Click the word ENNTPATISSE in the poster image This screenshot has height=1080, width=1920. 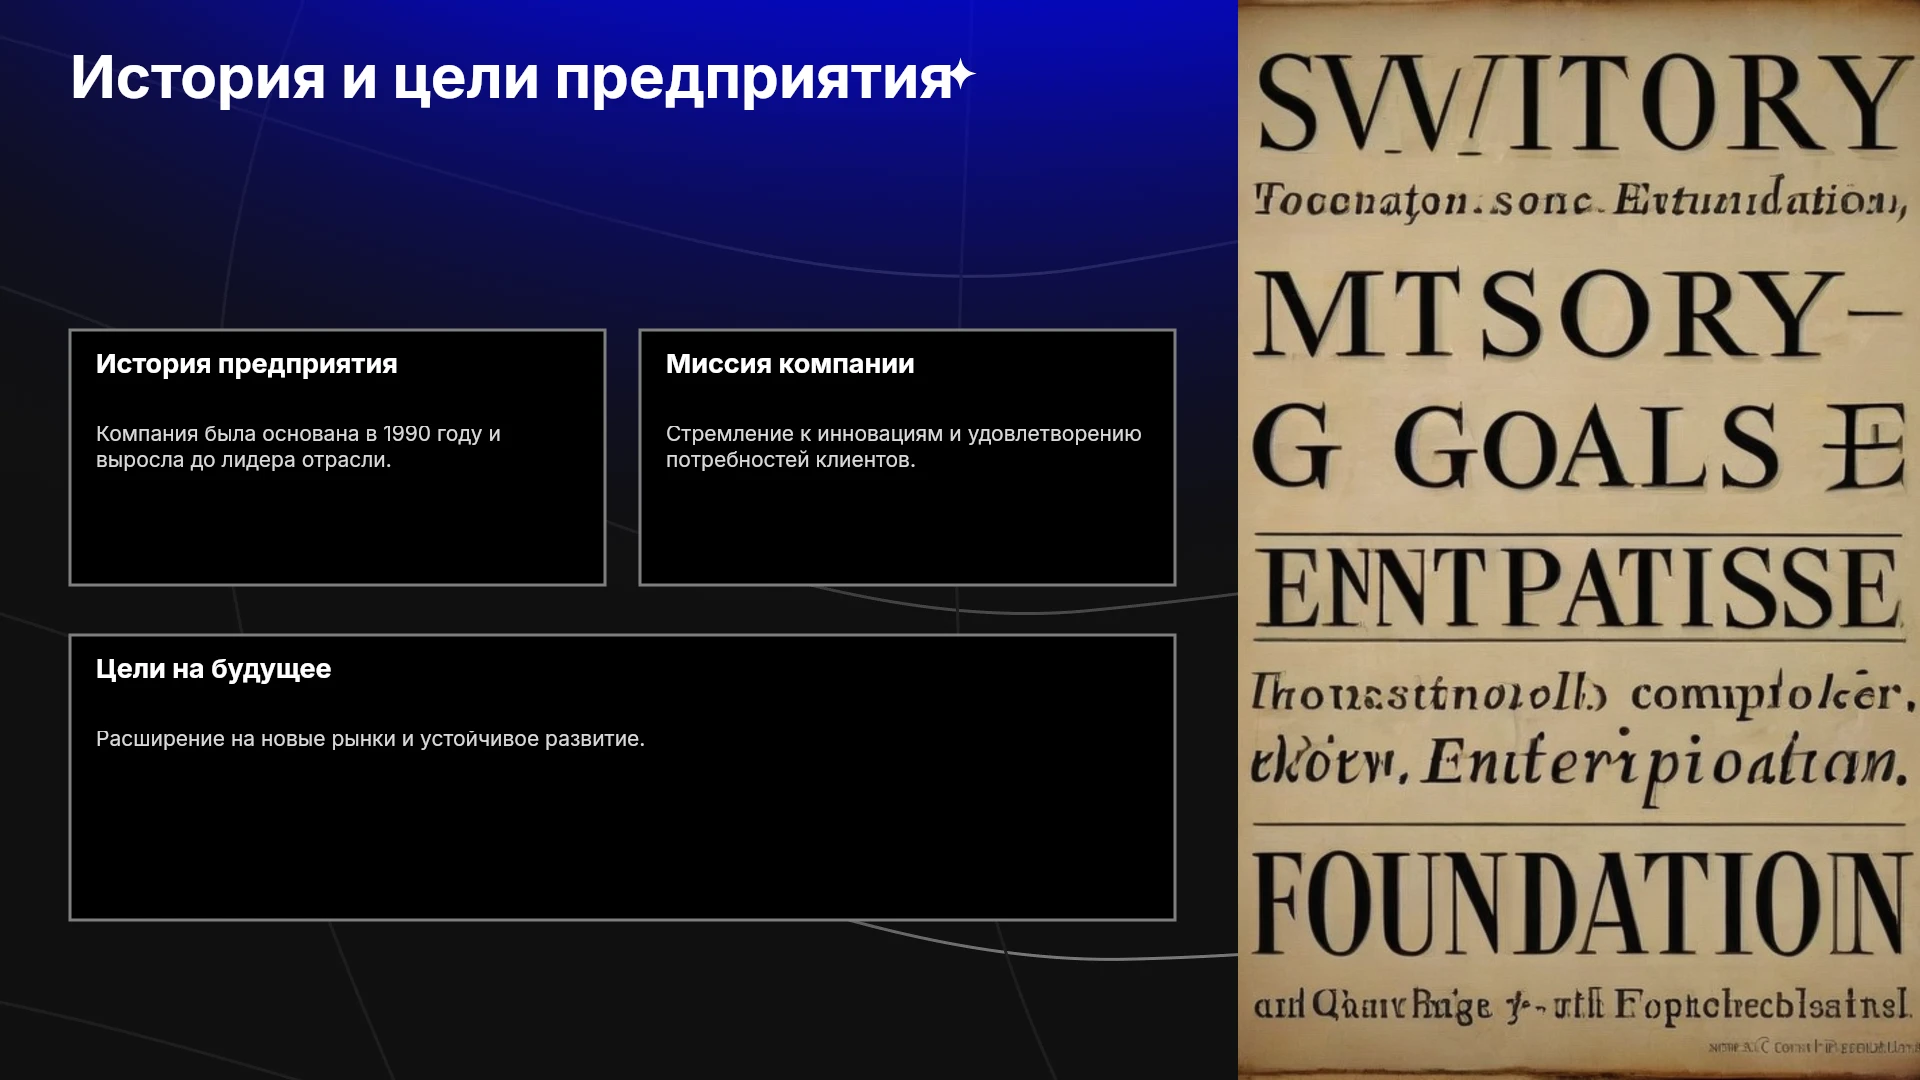pos(1578,590)
